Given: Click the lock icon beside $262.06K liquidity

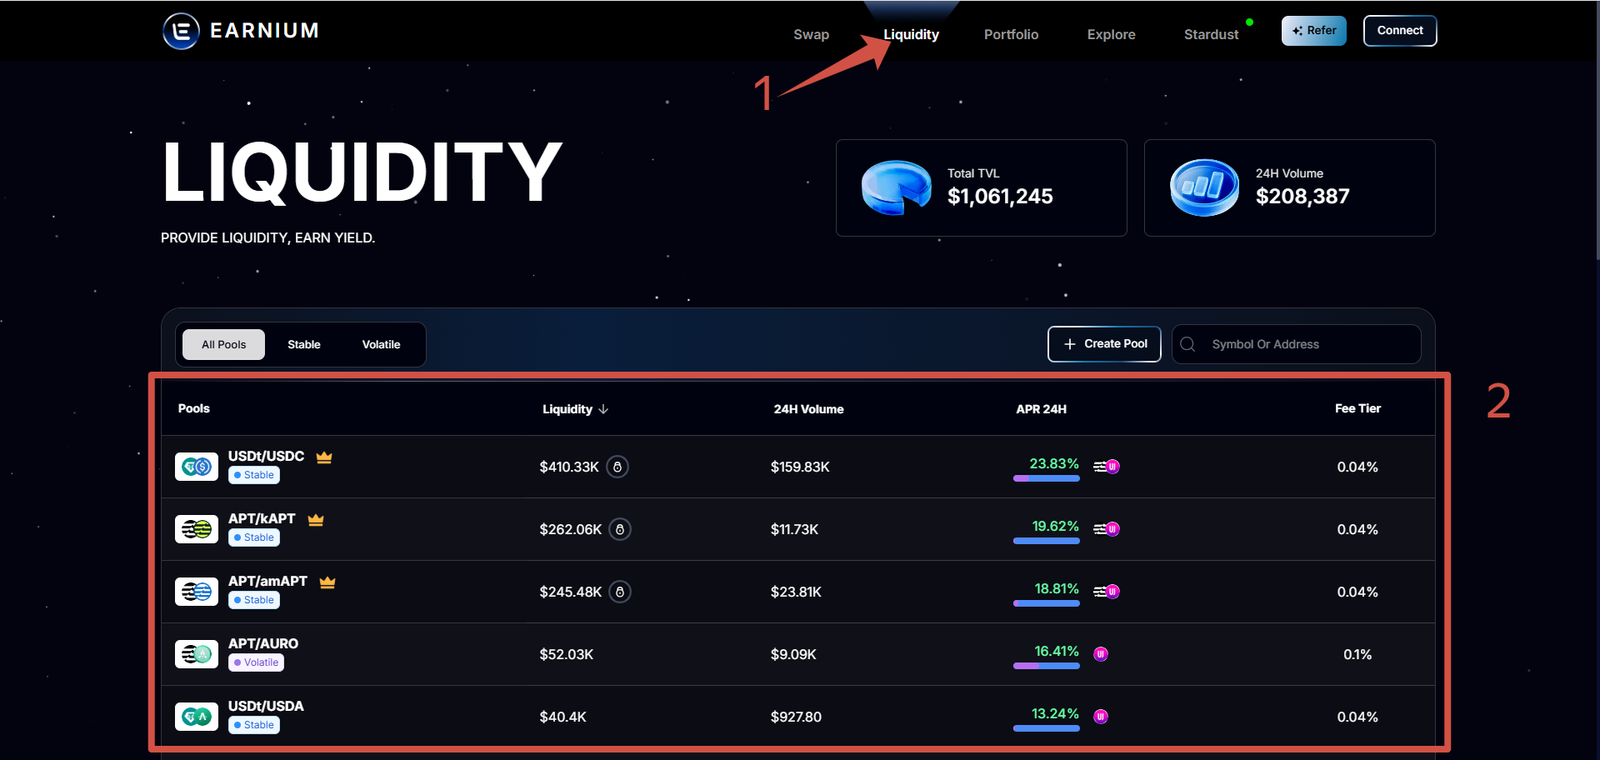Looking at the screenshot, I should point(620,530).
